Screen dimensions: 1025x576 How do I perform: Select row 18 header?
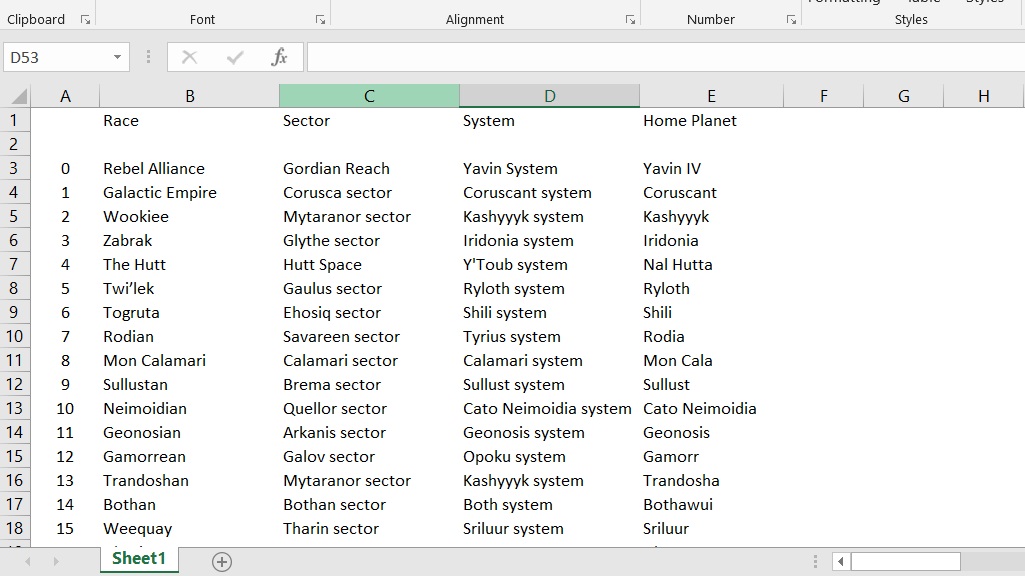coord(14,528)
